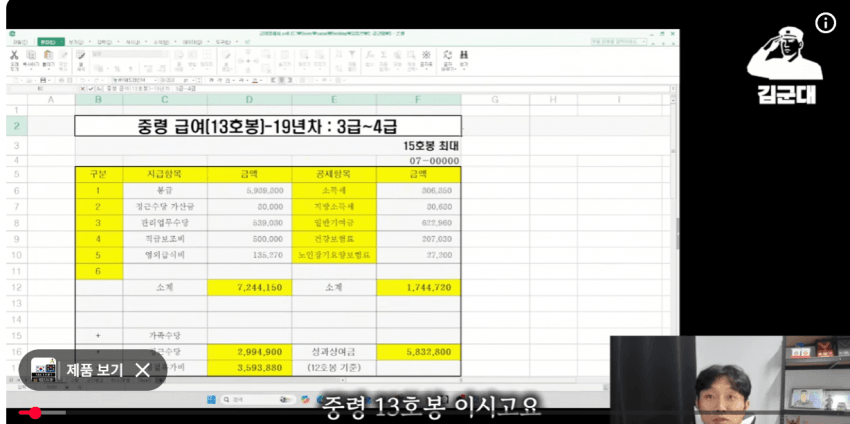
Task: Select column D header
Action: 249,100
